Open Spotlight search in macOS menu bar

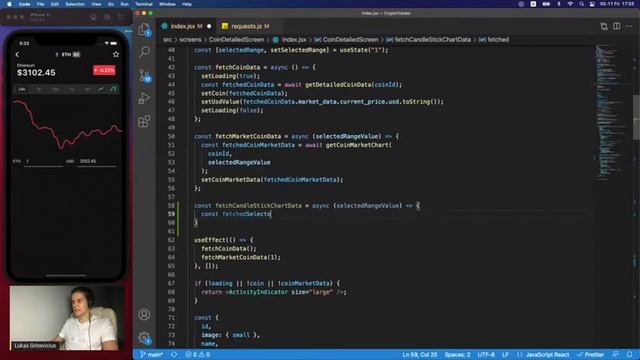pyautogui.click(x=582, y=4)
